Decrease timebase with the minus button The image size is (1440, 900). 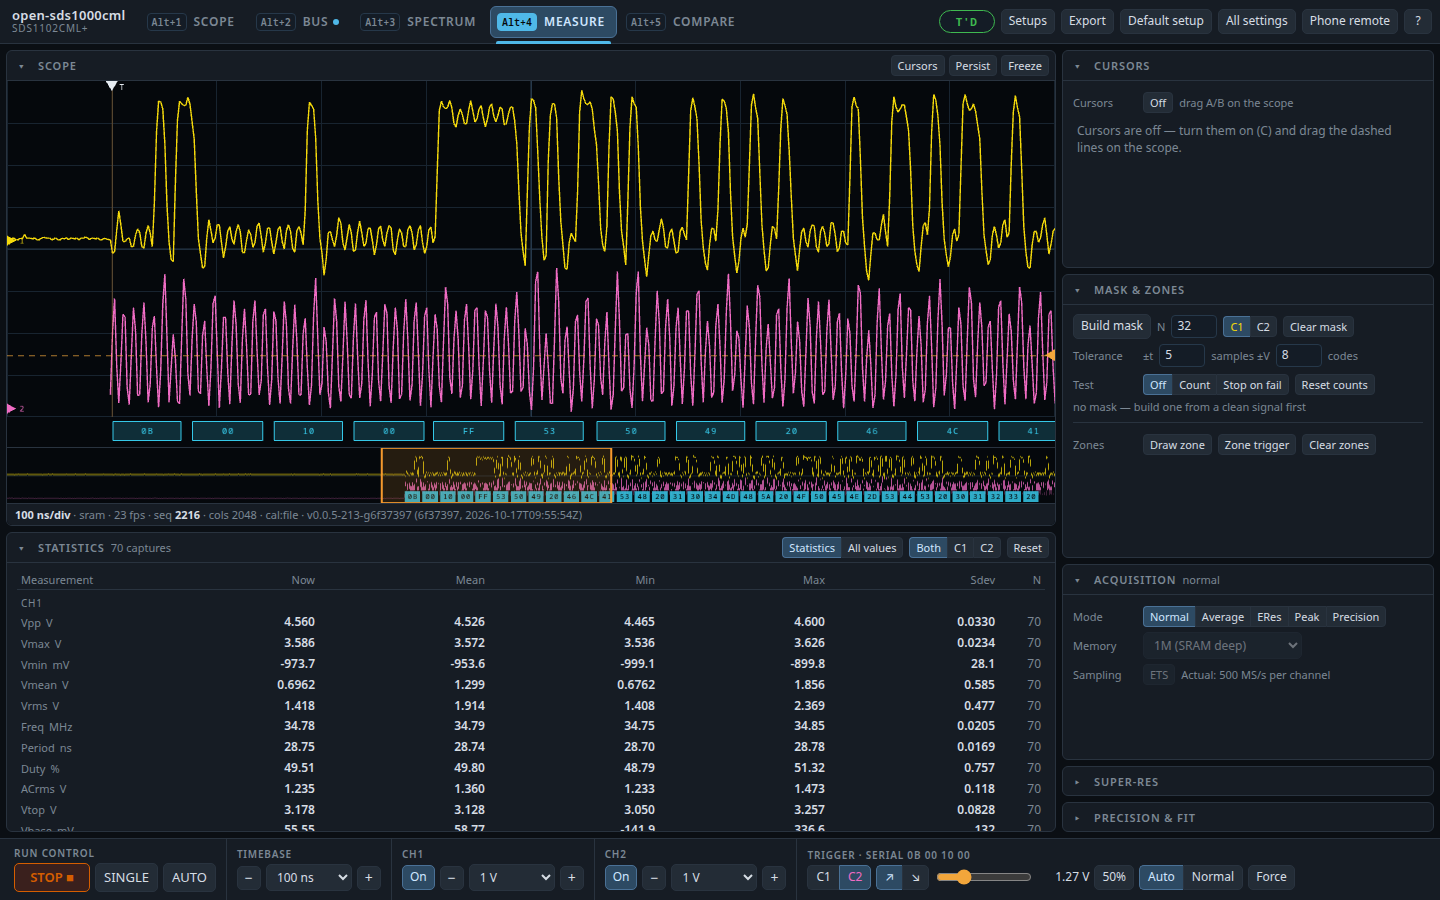pyautogui.click(x=249, y=878)
